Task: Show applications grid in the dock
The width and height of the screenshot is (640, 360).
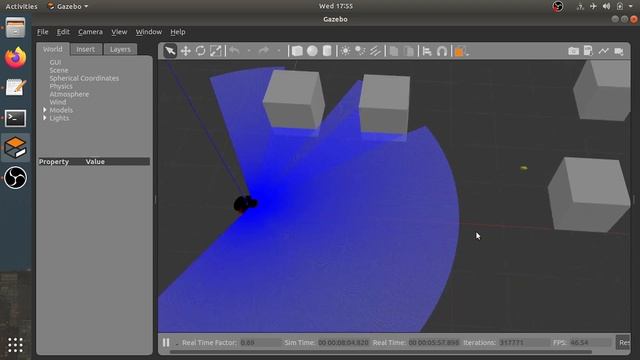Action: click(16, 345)
